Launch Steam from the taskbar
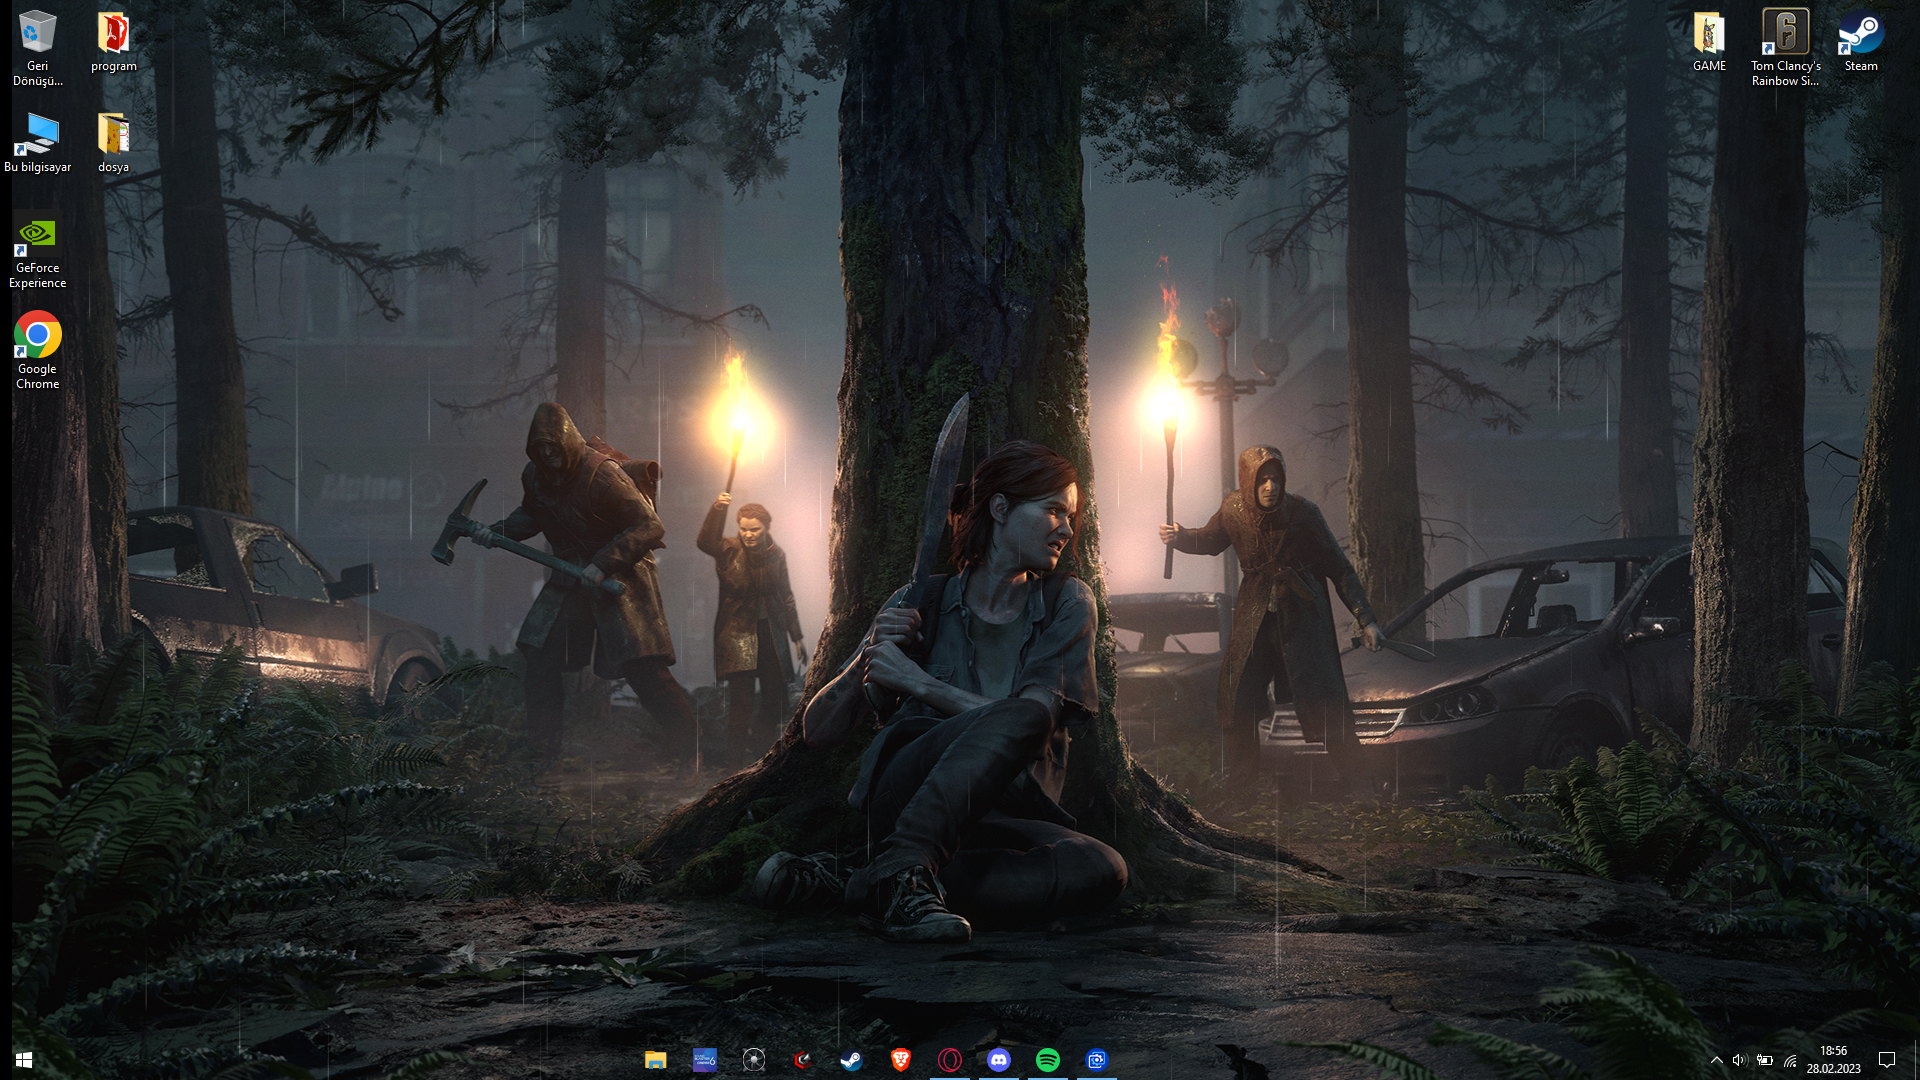Viewport: 1920px width, 1080px height. tap(852, 1060)
